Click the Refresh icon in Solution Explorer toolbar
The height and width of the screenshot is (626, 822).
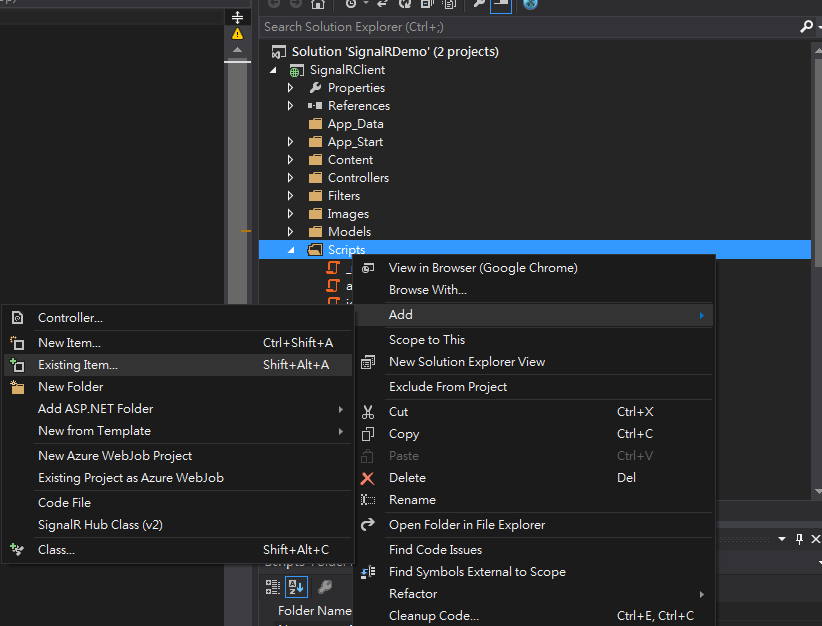click(x=405, y=4)
